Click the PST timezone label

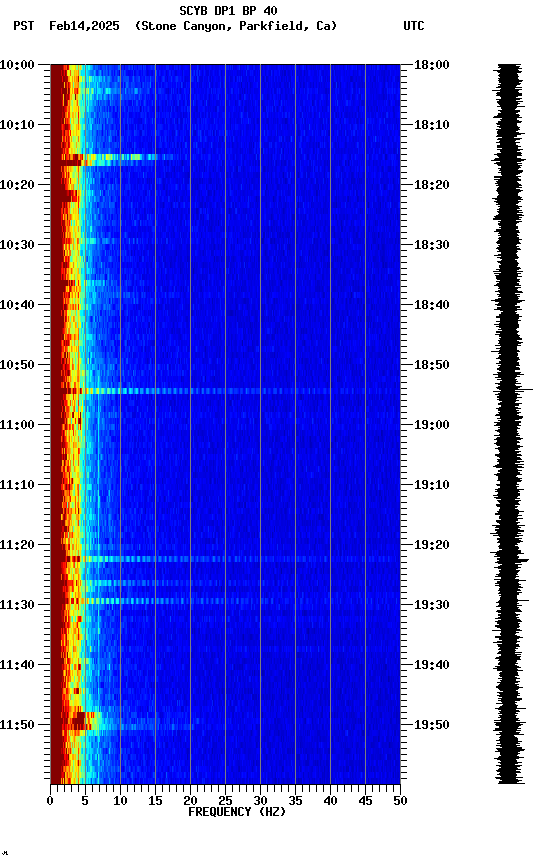[24, 26]
